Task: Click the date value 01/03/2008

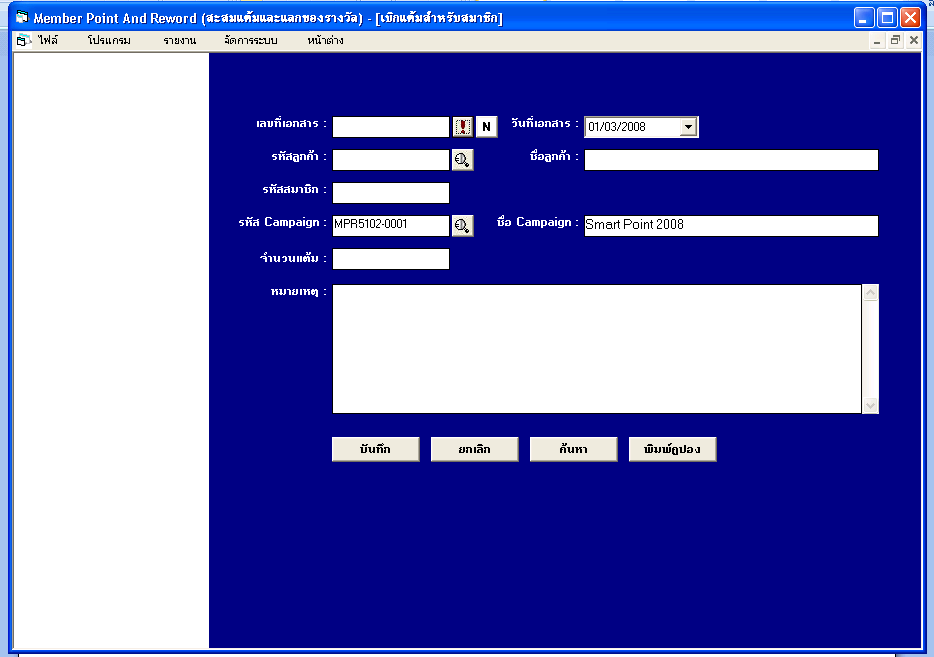Action: 617,127
